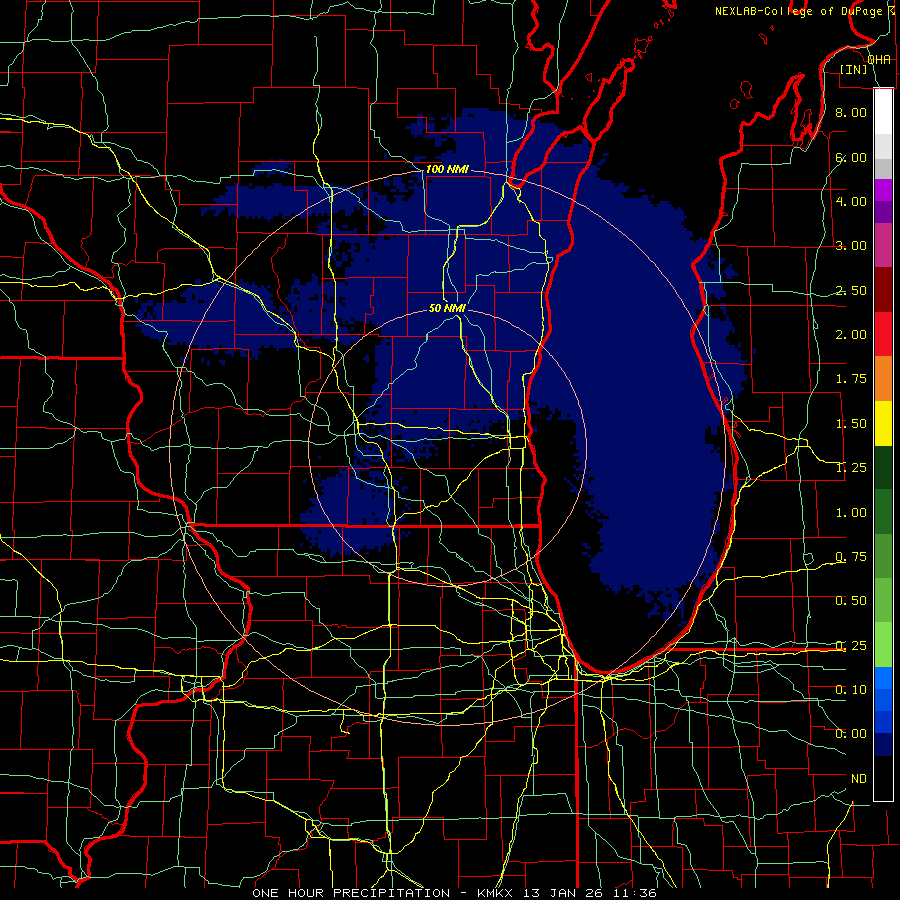Pick the yellow swatch beside 1.50

883,423
